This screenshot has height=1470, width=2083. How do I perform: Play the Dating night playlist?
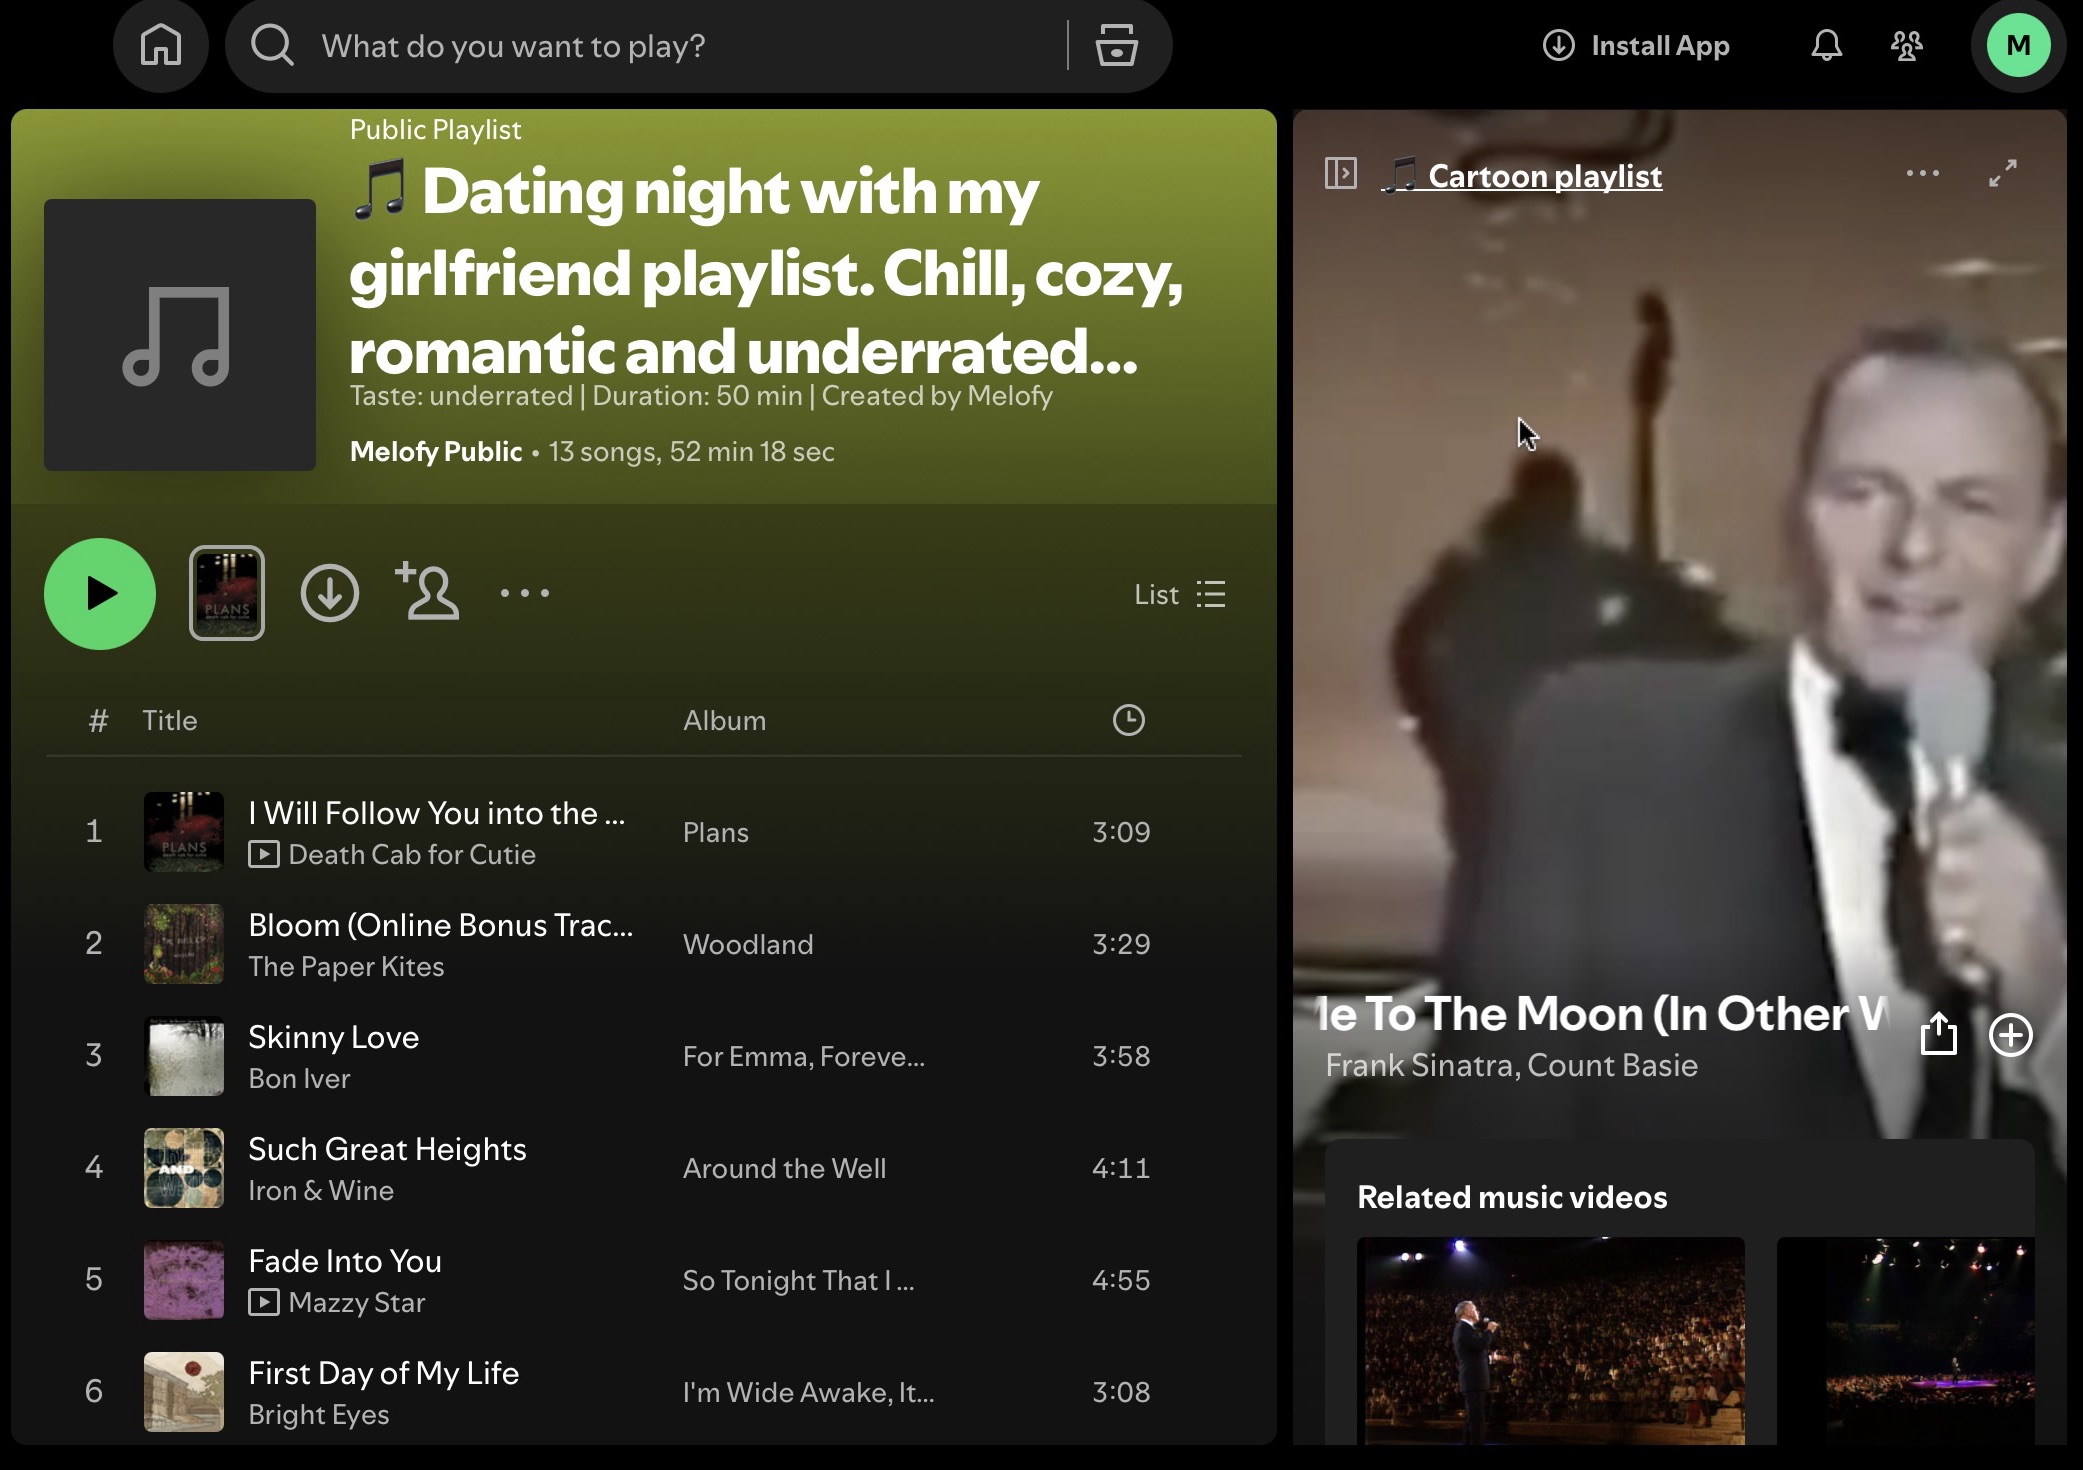point(100,594)
